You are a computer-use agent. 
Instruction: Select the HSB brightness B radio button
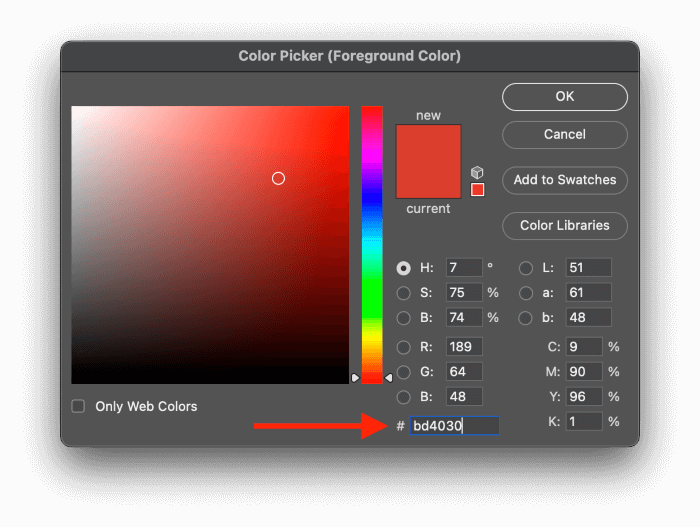(x=404, y=318)
